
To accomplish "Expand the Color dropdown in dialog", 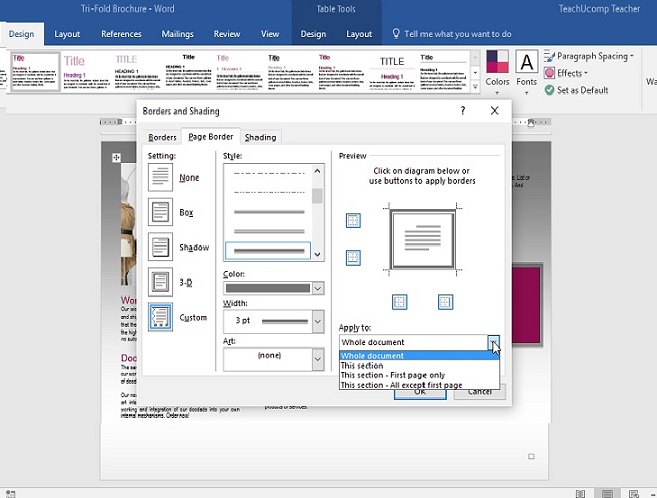I will click(x=318, y=289).
